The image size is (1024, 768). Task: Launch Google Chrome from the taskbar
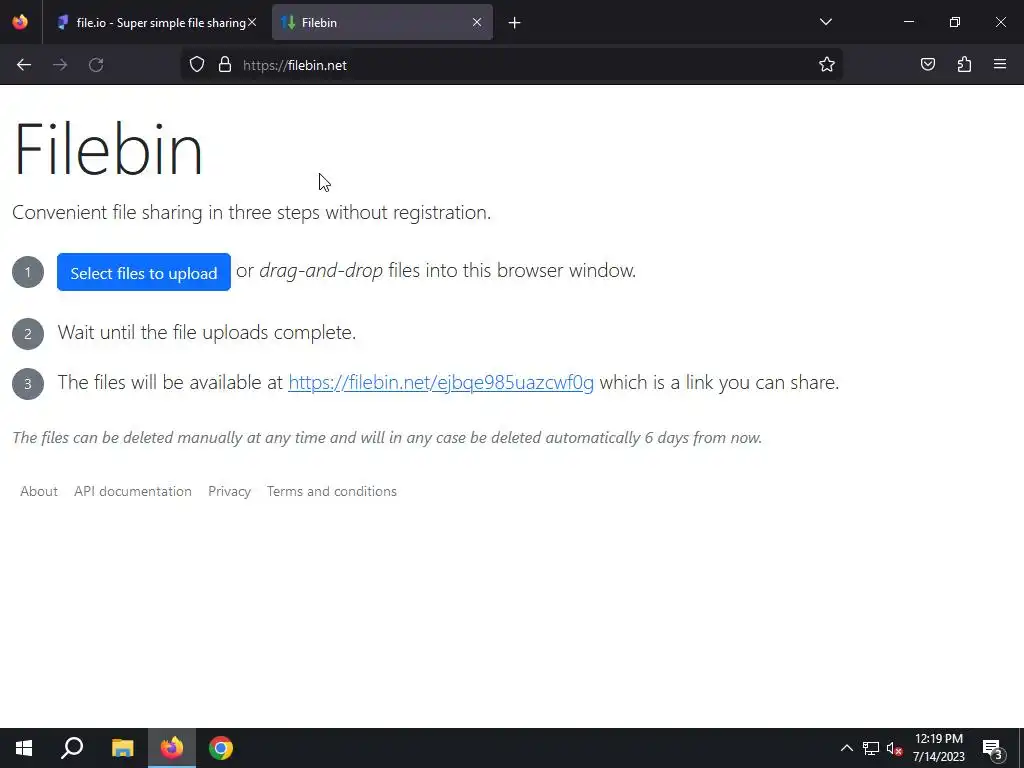coord(221,748)
